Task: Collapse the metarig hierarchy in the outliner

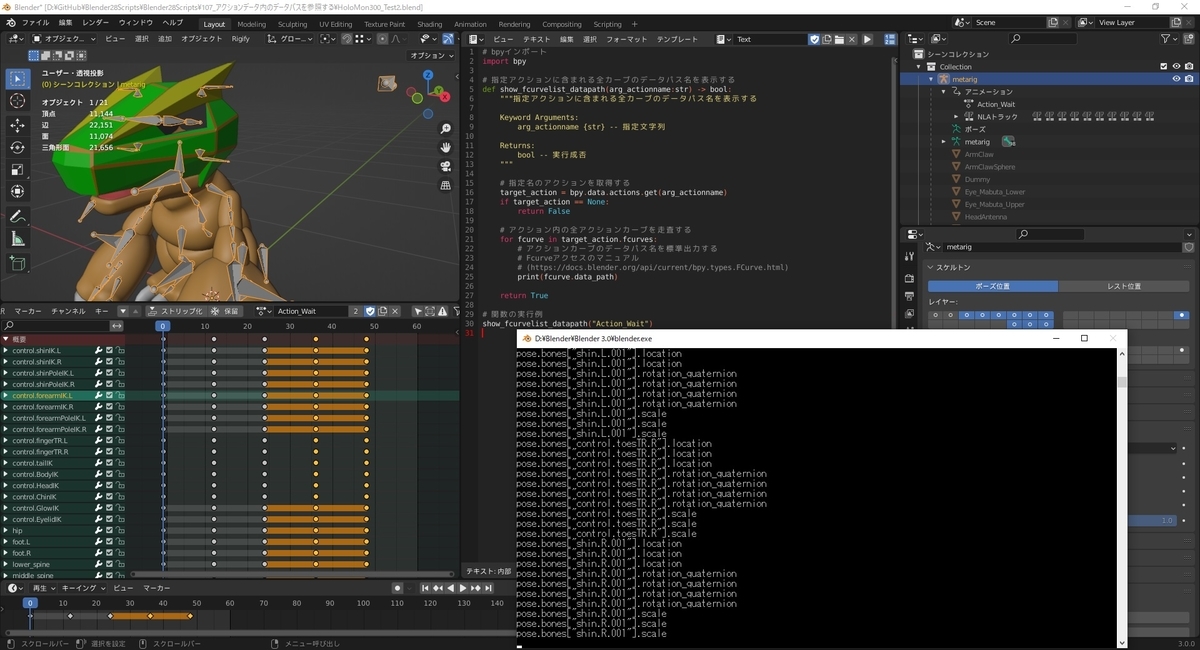Action: (931, 79)
